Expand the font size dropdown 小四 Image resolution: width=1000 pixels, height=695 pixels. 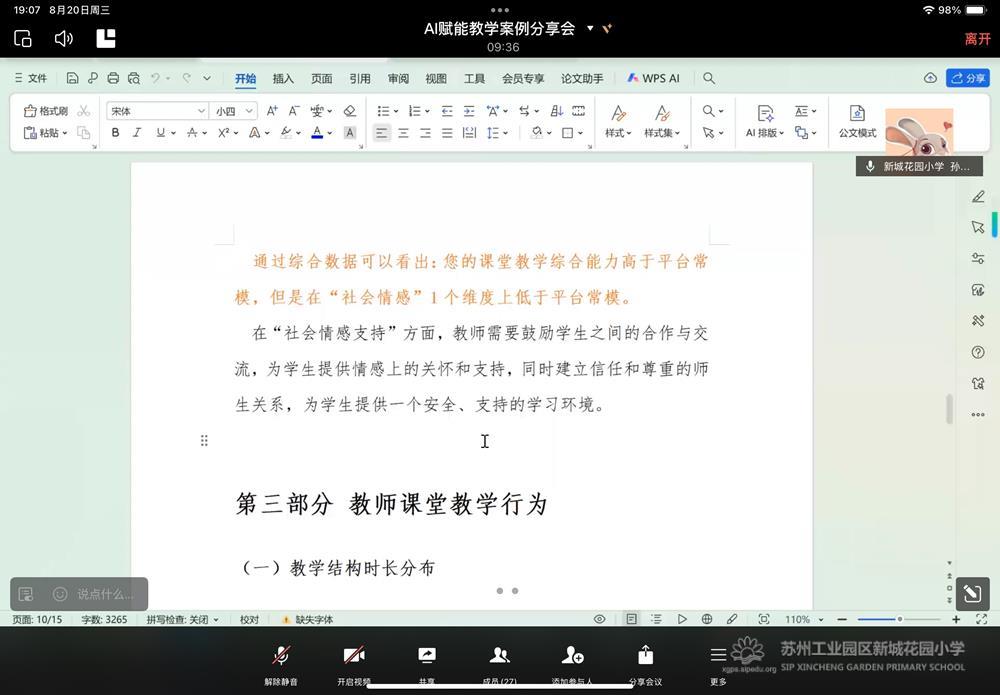[235, 111]
